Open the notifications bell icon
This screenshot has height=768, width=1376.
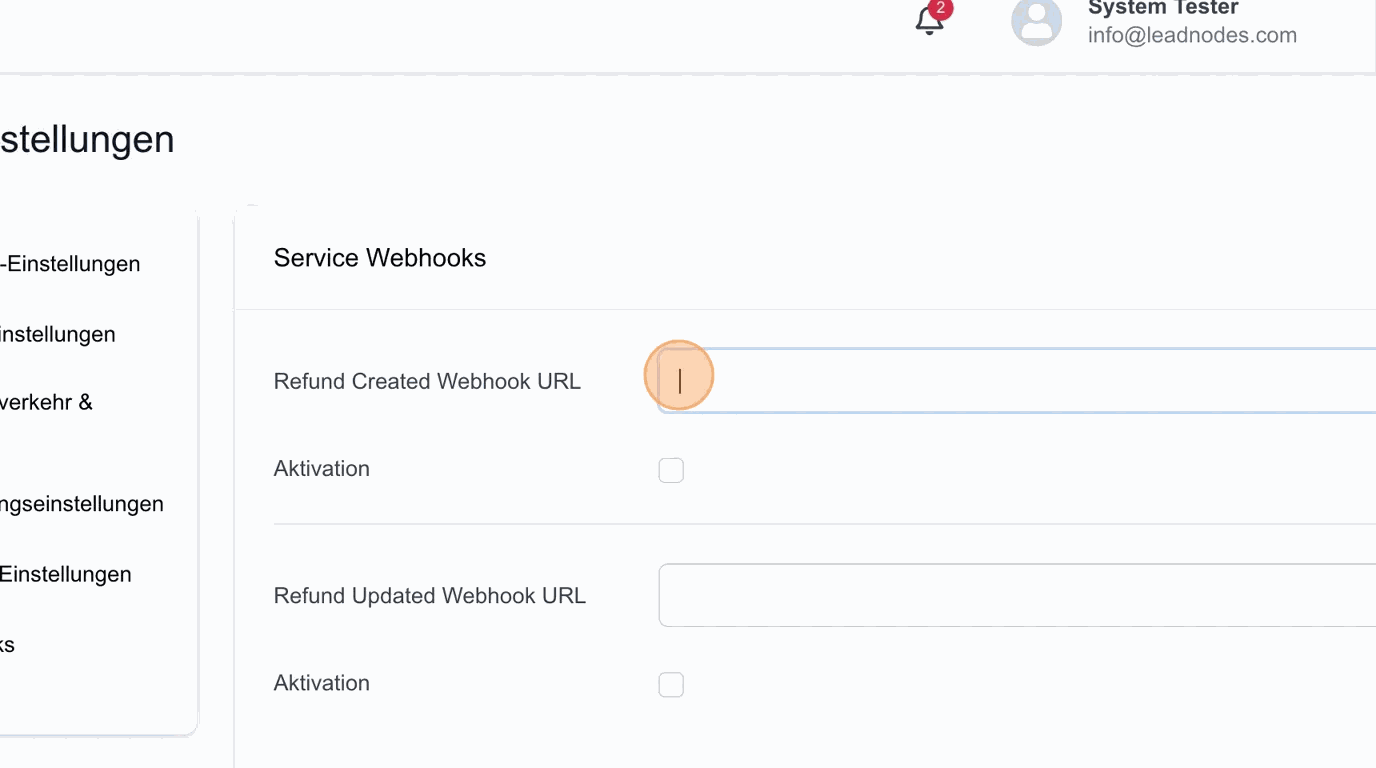pos(930,21)
